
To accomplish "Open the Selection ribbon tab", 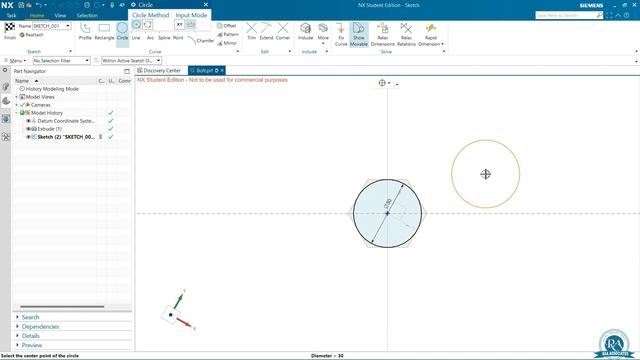I will tap(87, 16).
